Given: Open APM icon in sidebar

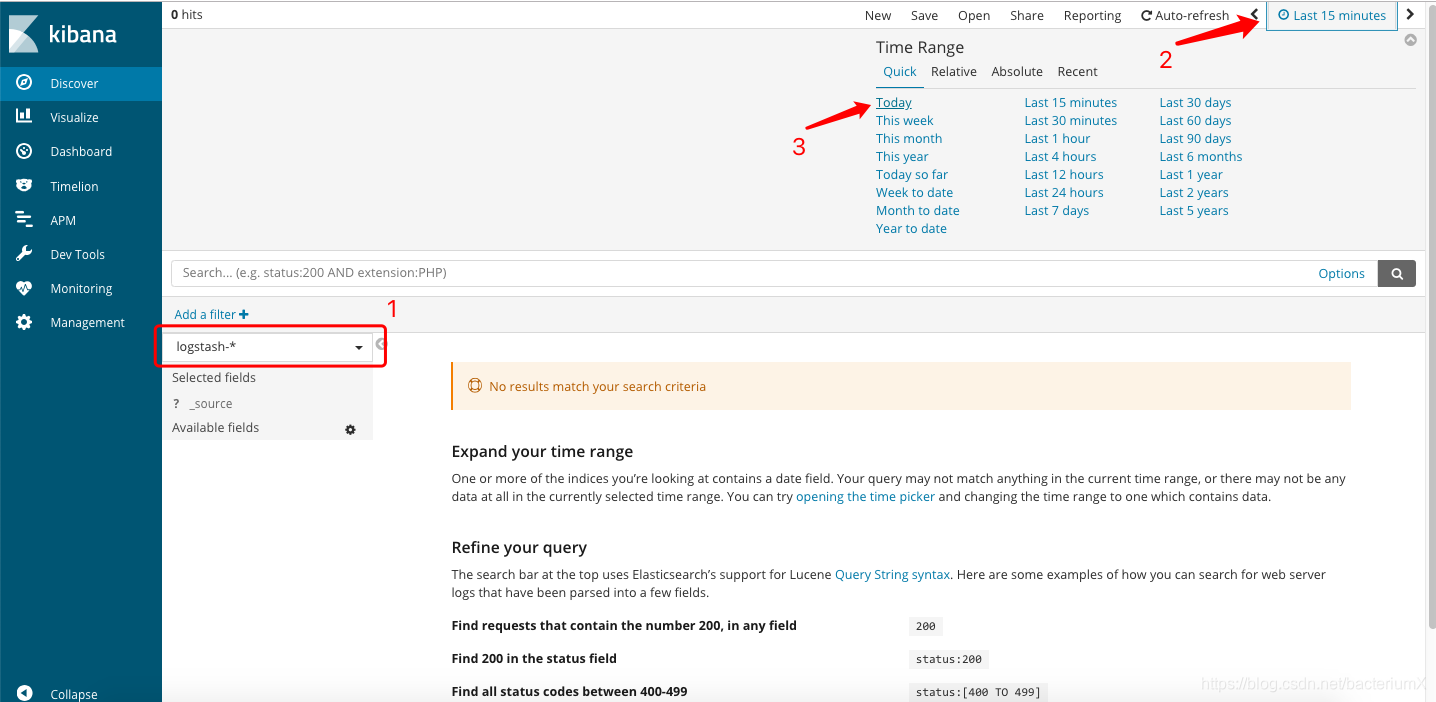Looking at the screenshot, I should click(x=24, y=220).
